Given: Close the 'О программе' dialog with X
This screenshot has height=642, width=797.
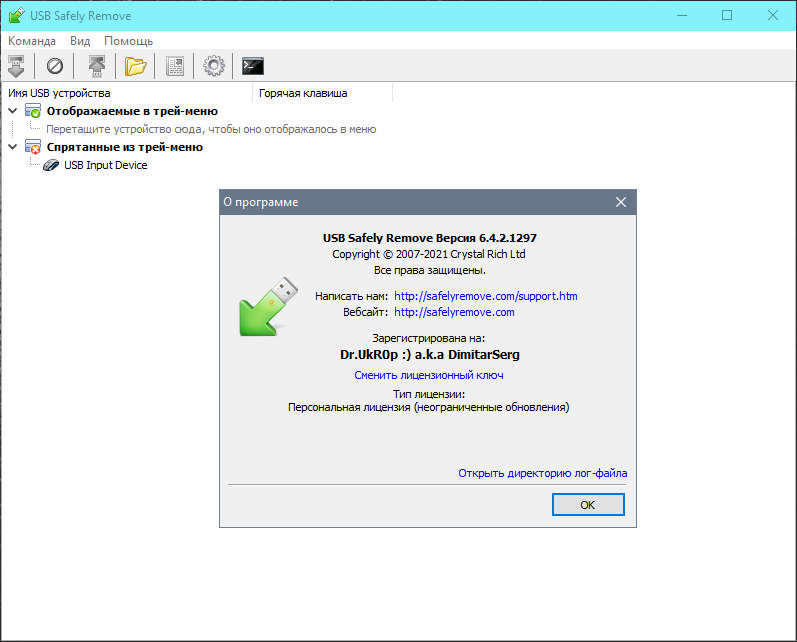Looking at the screenshot, I should (621, 202).
